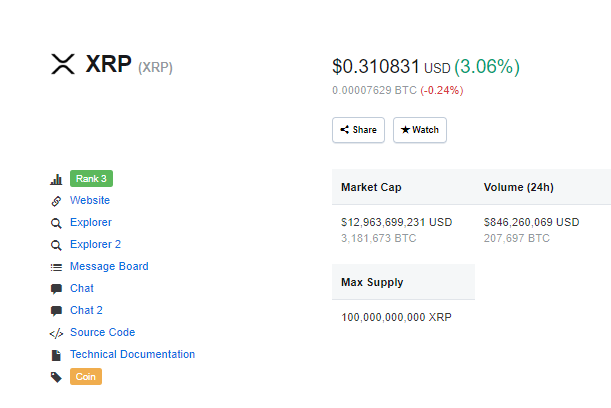This screenshot has height=408, width=611.
Task: Click the speech bubble icon beside Chat
Action: tap(56, 289)
